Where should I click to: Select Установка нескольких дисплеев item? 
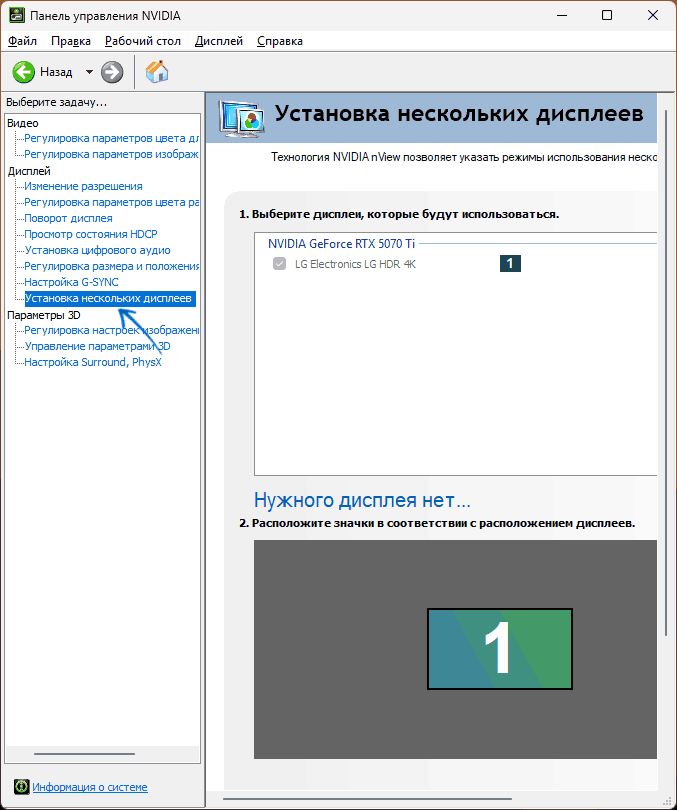pos(110,298)
